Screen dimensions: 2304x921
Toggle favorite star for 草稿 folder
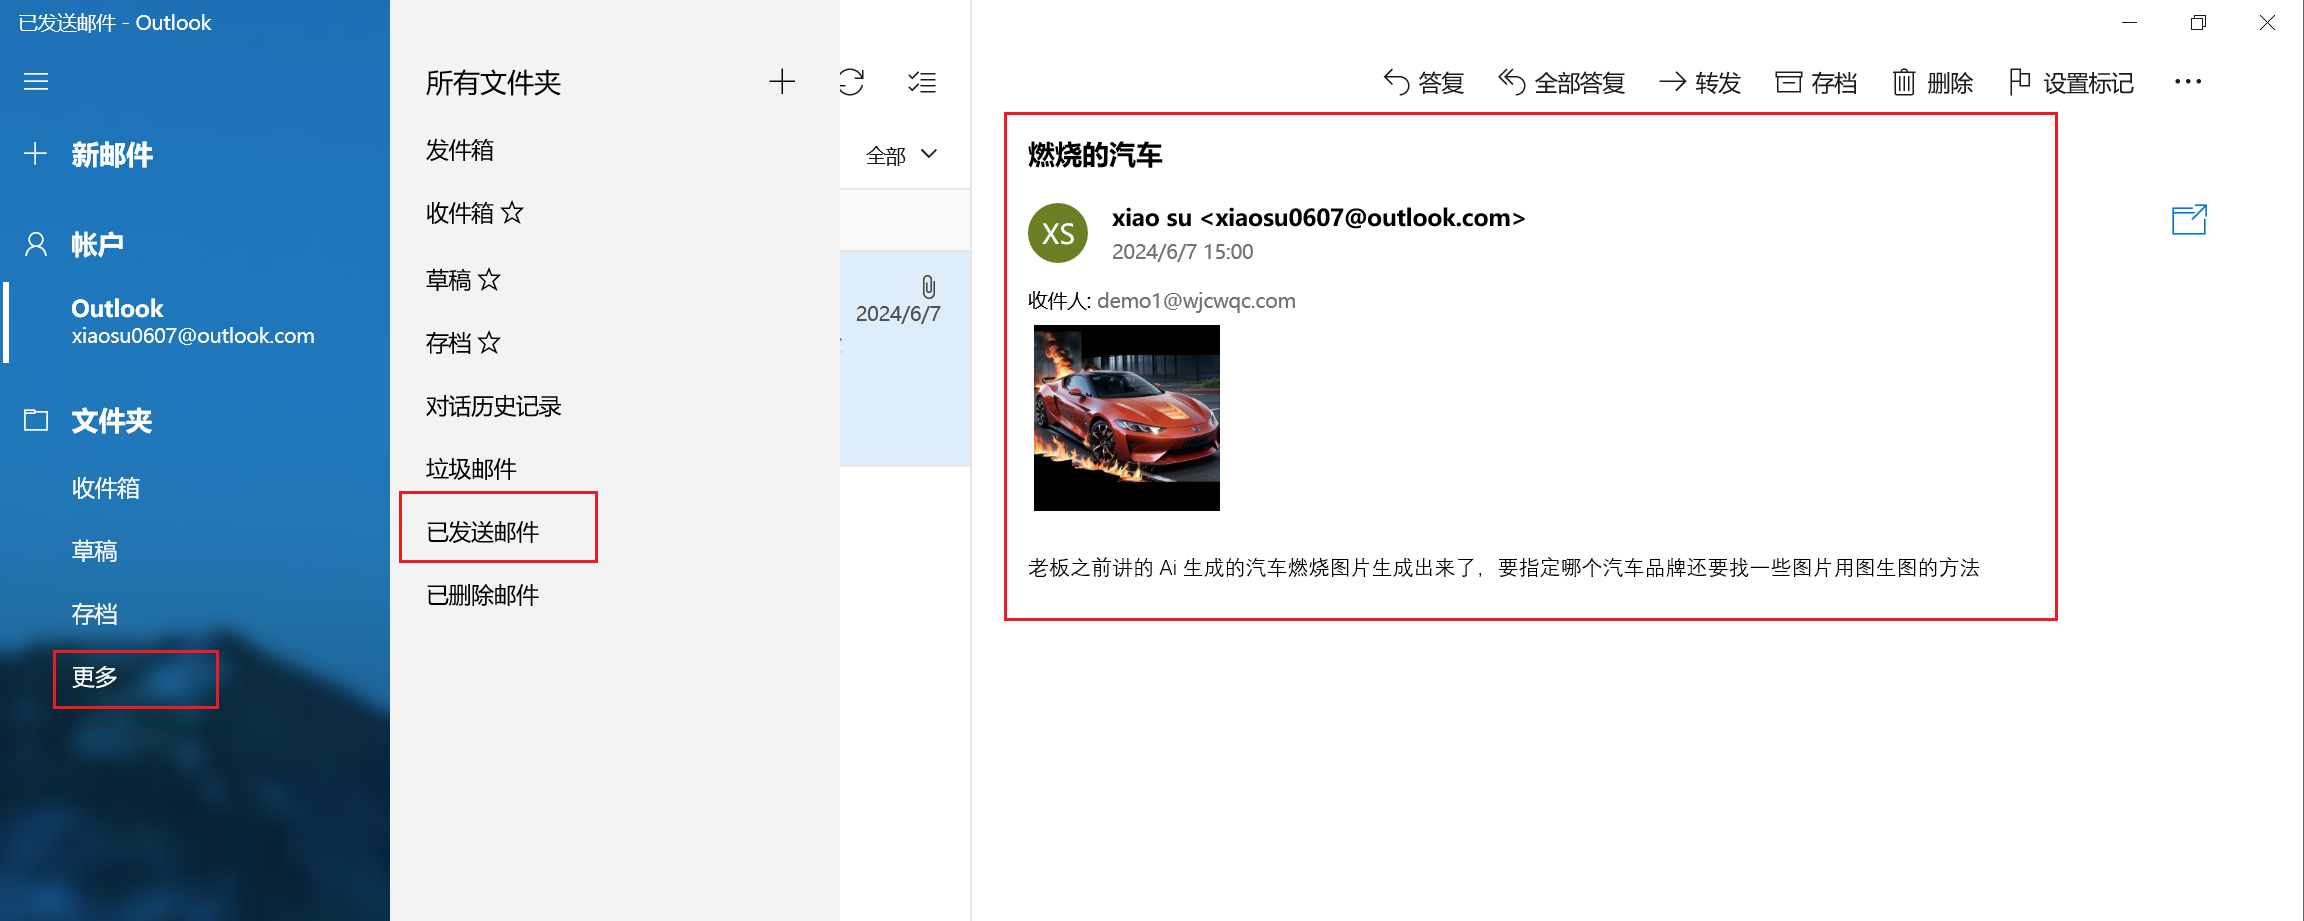pos(489,280)
